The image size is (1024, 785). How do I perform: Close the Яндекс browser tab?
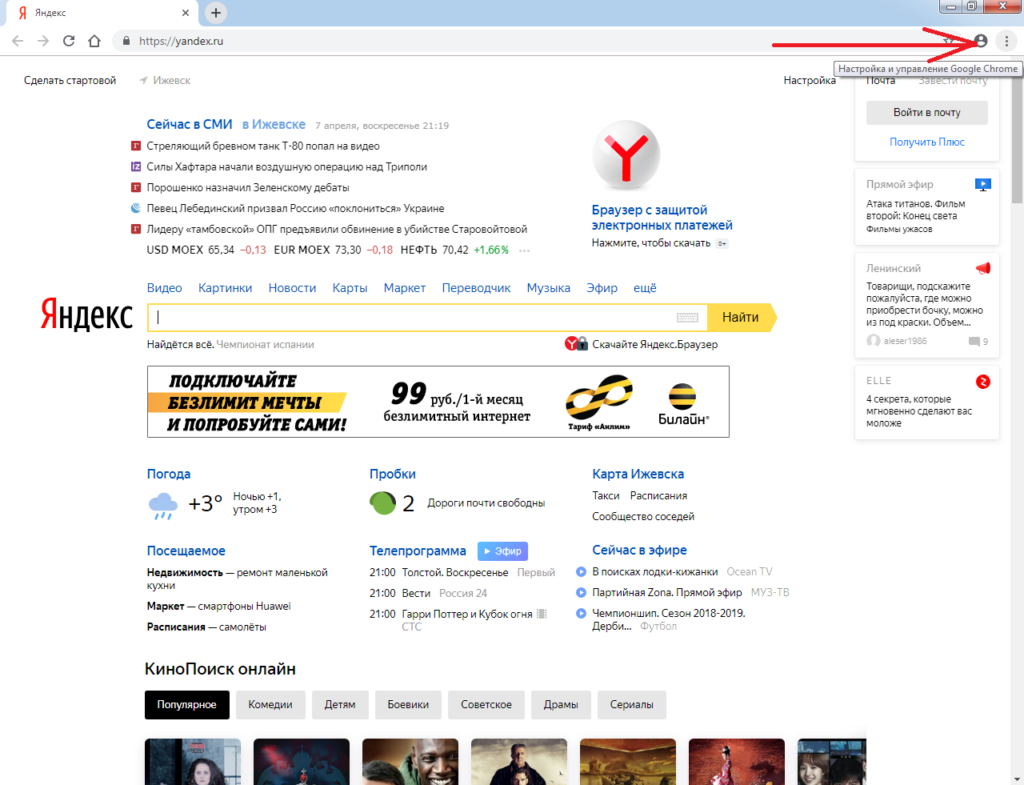coord(185,12)
